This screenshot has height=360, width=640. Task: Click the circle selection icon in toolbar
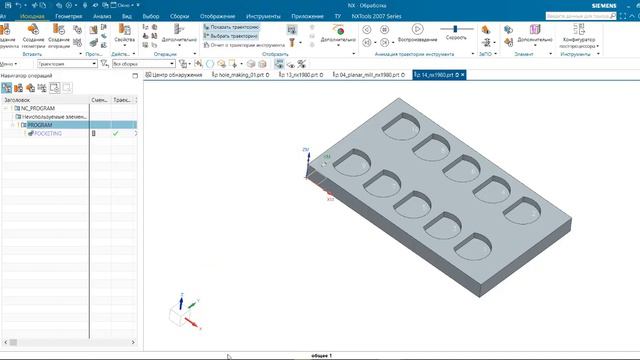coord(210,64)
